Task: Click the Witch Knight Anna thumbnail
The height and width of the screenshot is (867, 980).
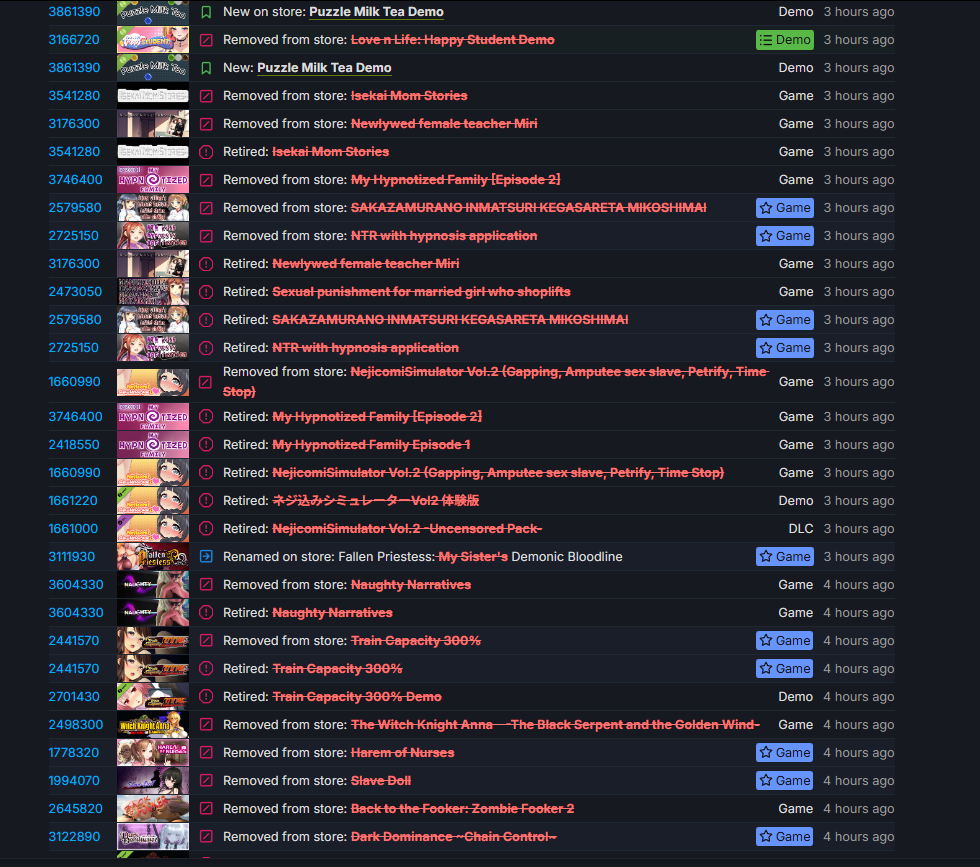Action: tap(152, 725)
